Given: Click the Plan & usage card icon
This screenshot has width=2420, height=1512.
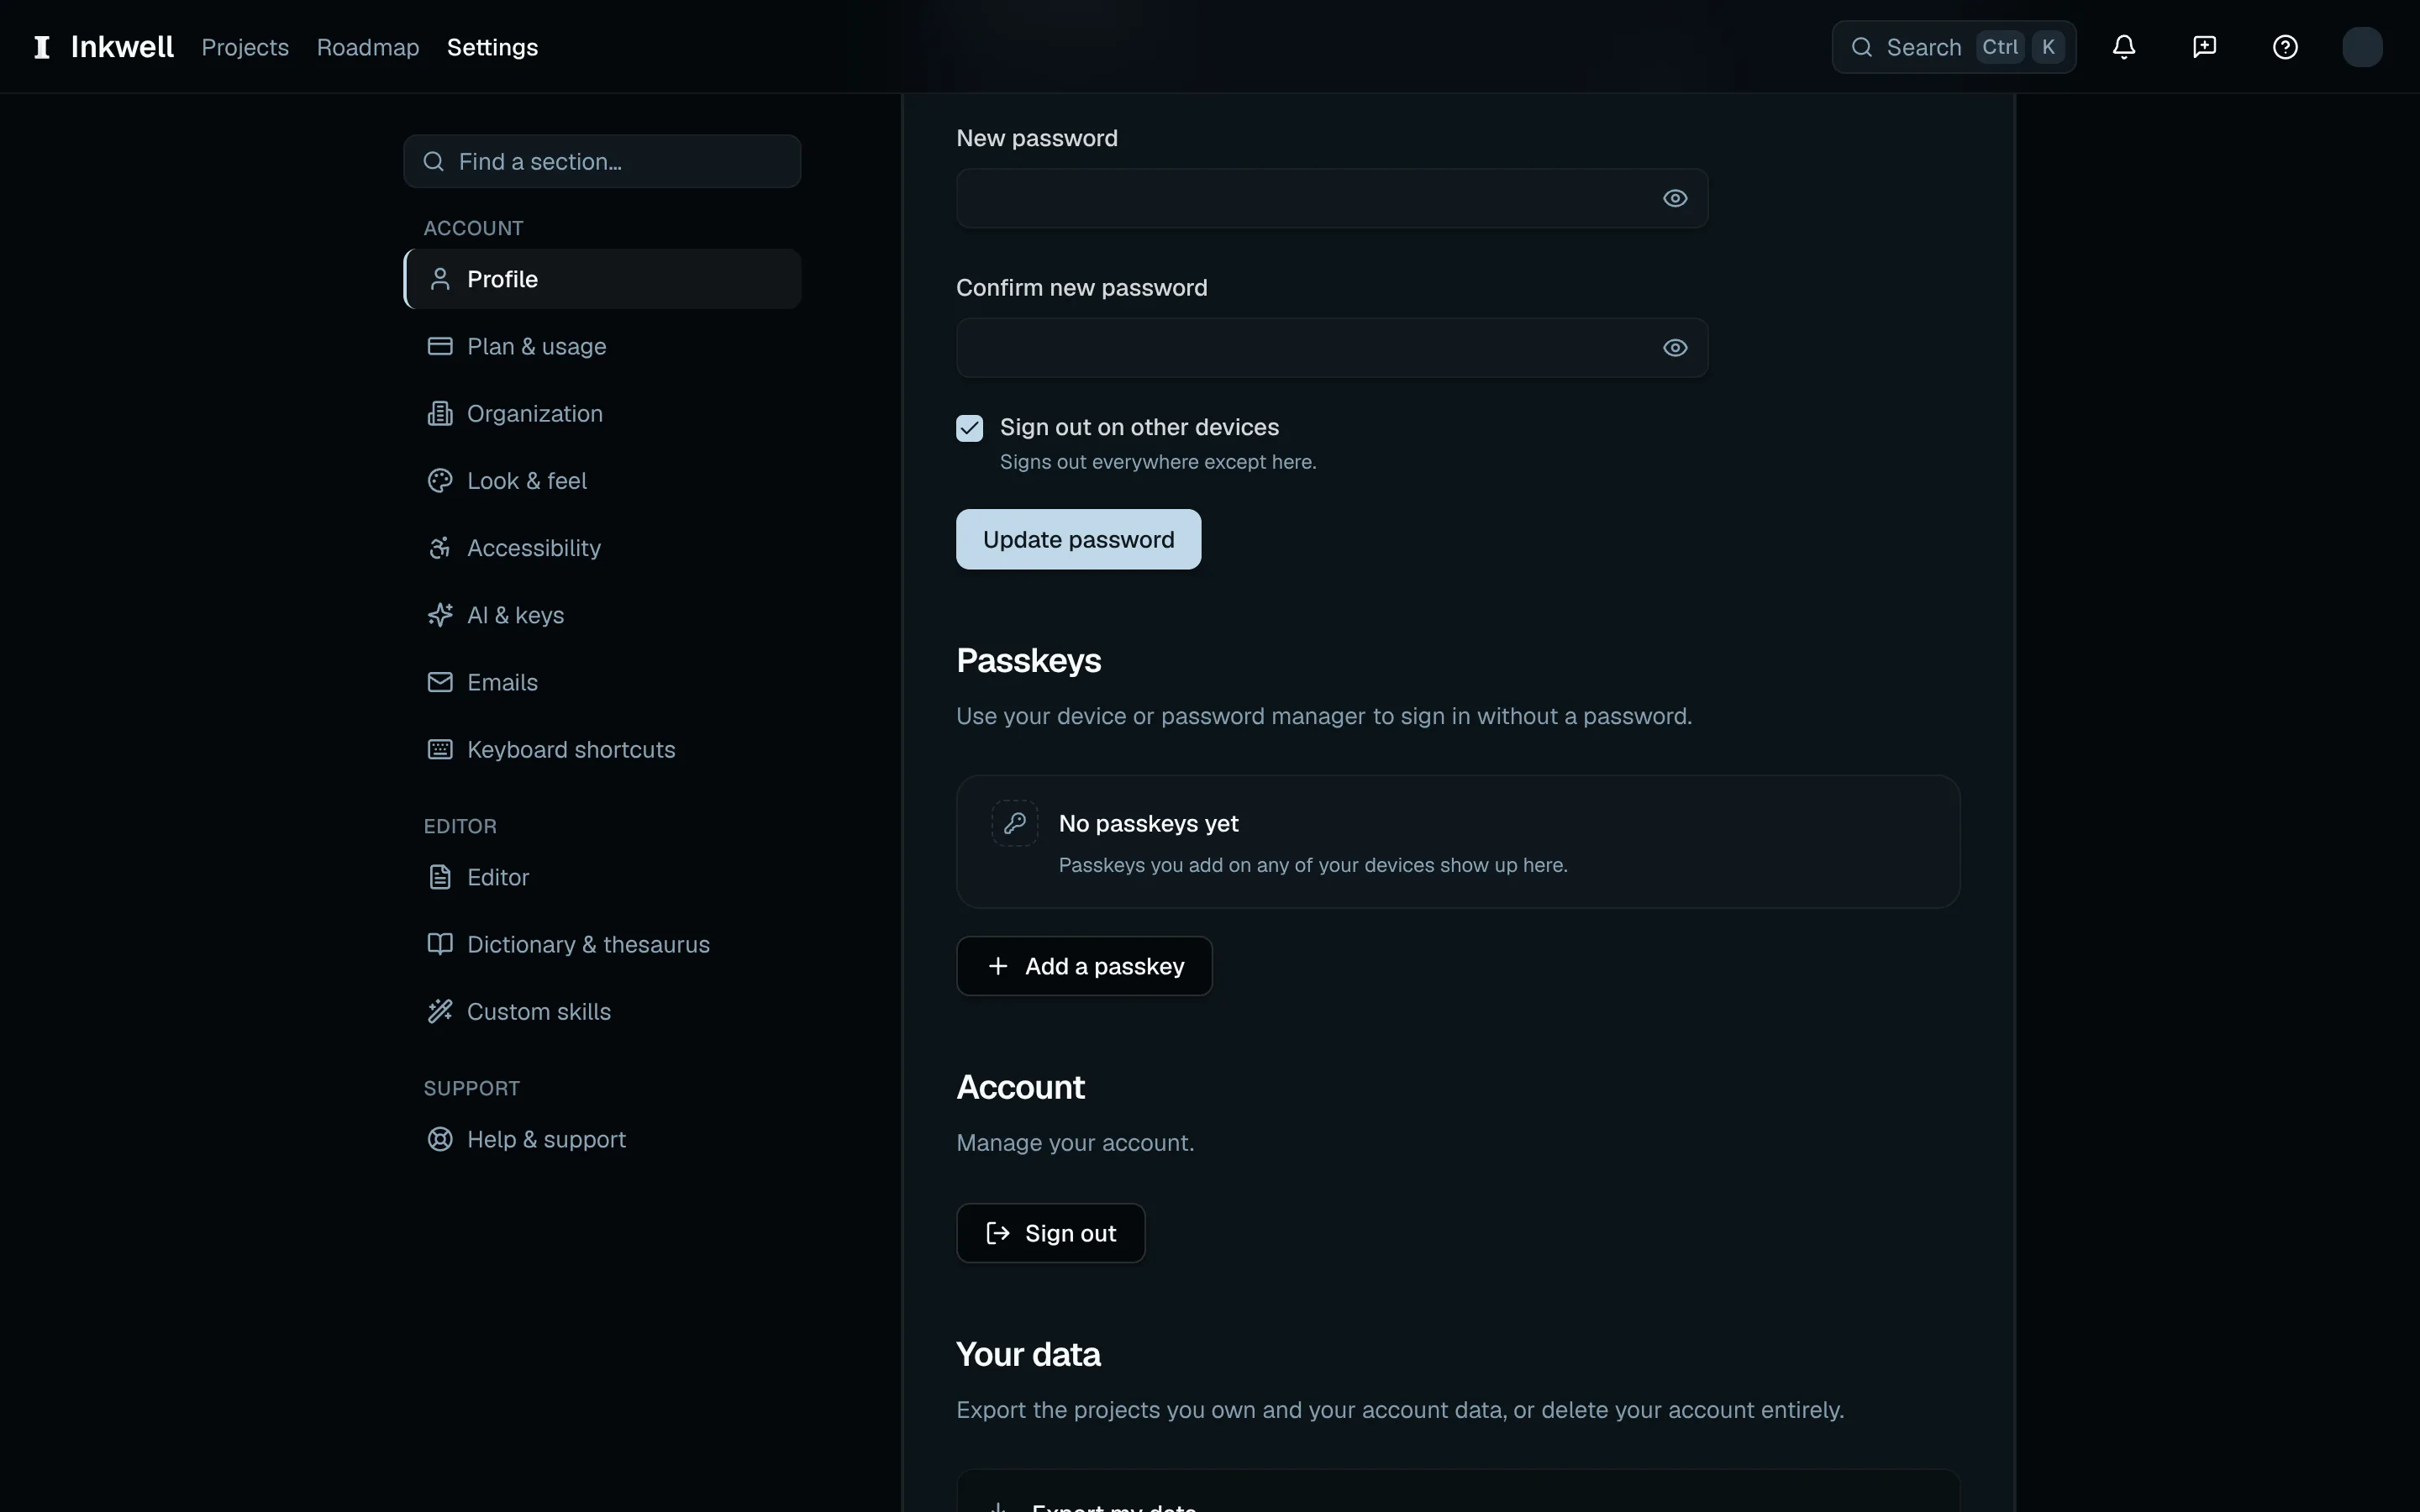Looking at the screenshot, I should (x=440, y=346).
